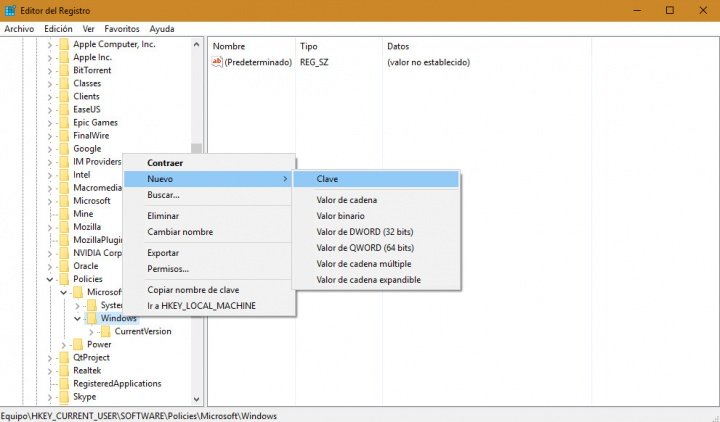Choose Buscar... in the context menu
720x422 pixels.
point(209,195)
